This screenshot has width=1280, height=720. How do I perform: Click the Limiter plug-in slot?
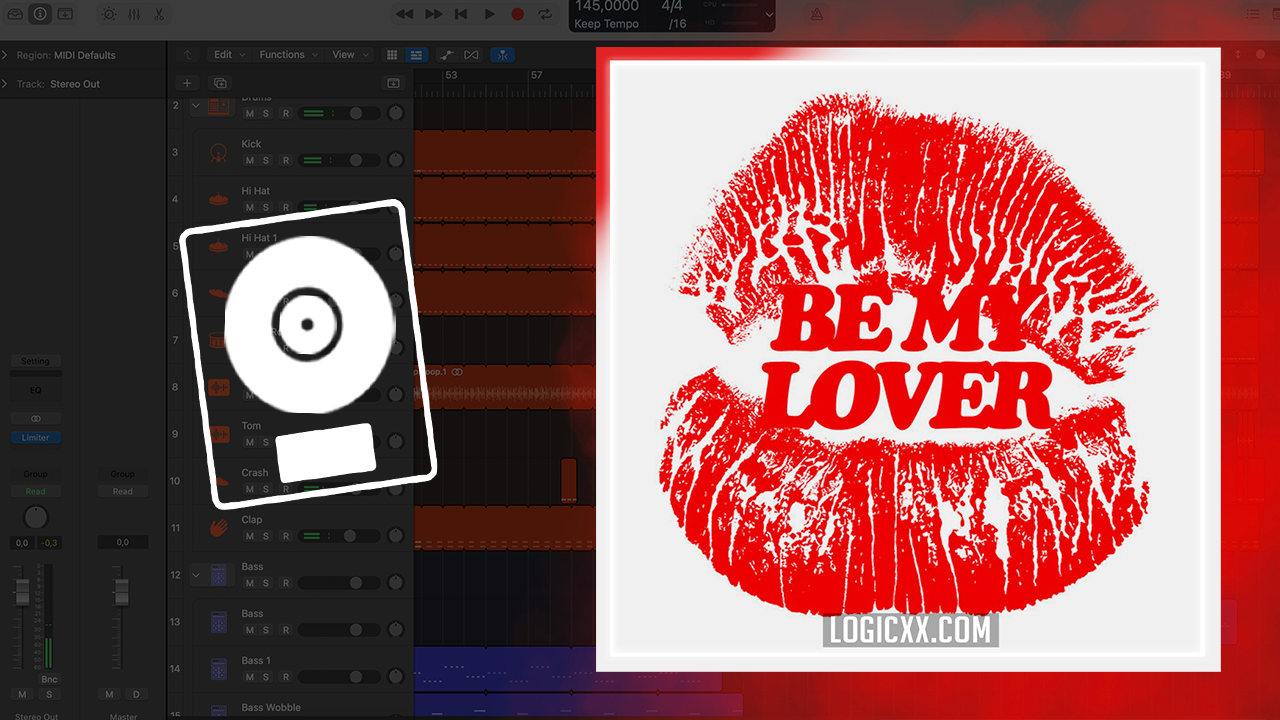pos(36,438)
